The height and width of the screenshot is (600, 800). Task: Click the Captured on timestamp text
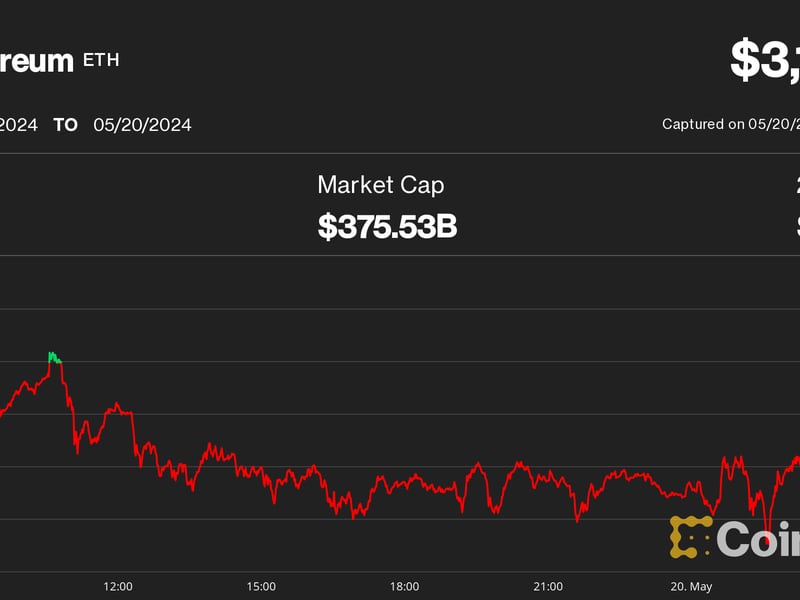click(730, 124)
